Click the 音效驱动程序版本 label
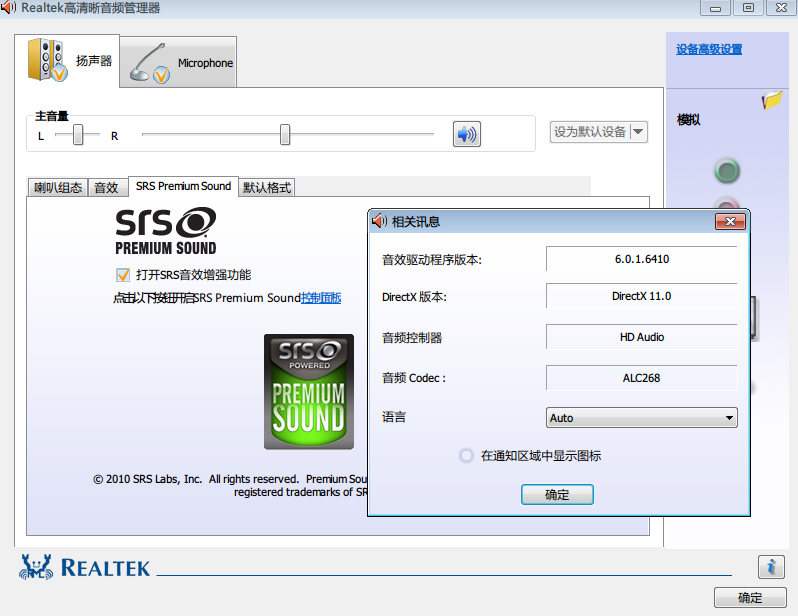 [x=432, y=260]
